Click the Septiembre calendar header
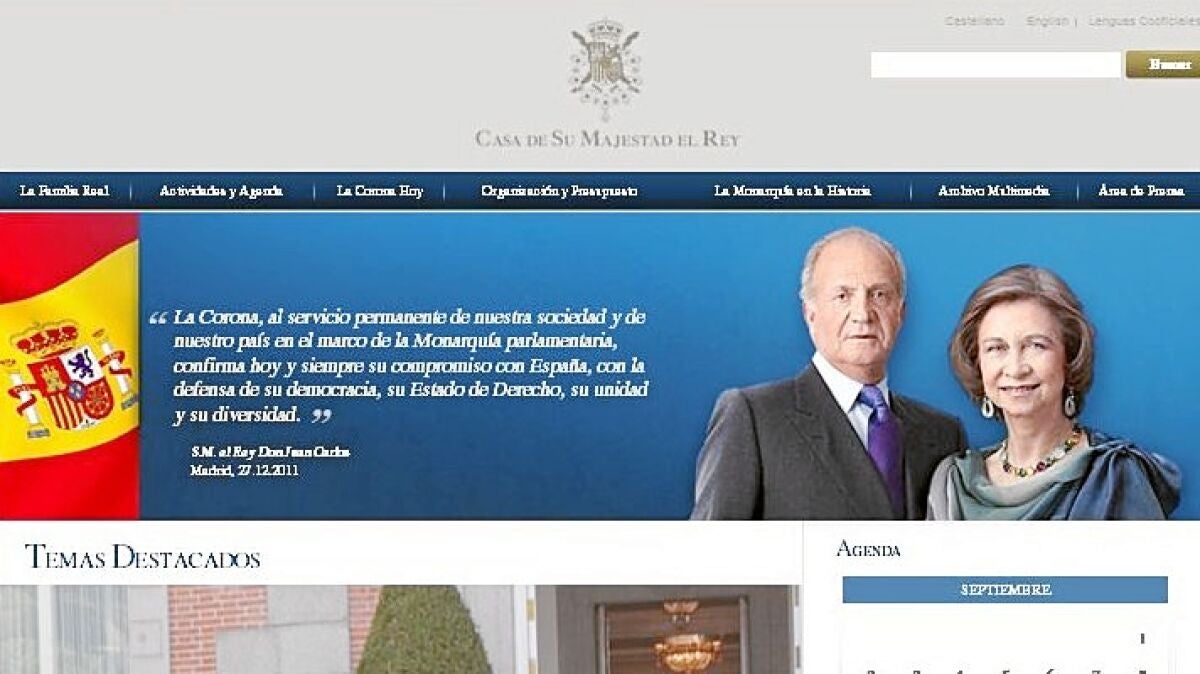Viewport: 1200px width, 674px height. point(1005,590)
